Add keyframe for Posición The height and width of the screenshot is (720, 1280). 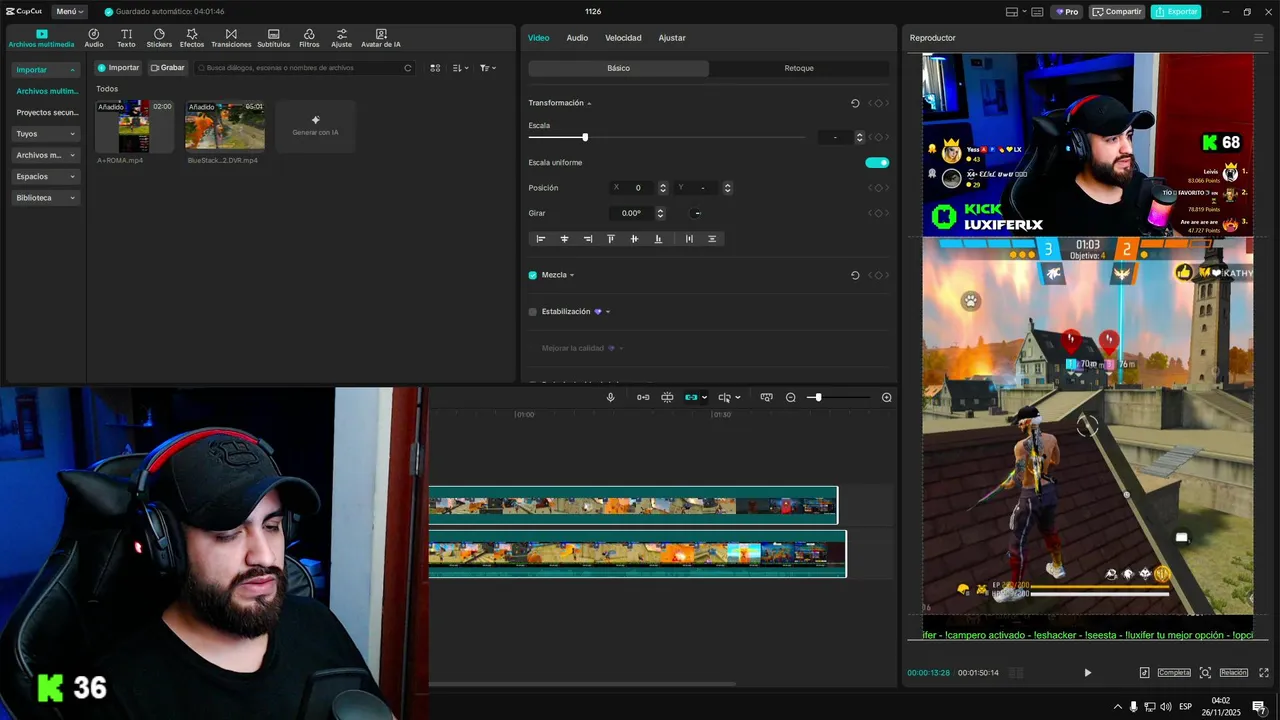878,188
